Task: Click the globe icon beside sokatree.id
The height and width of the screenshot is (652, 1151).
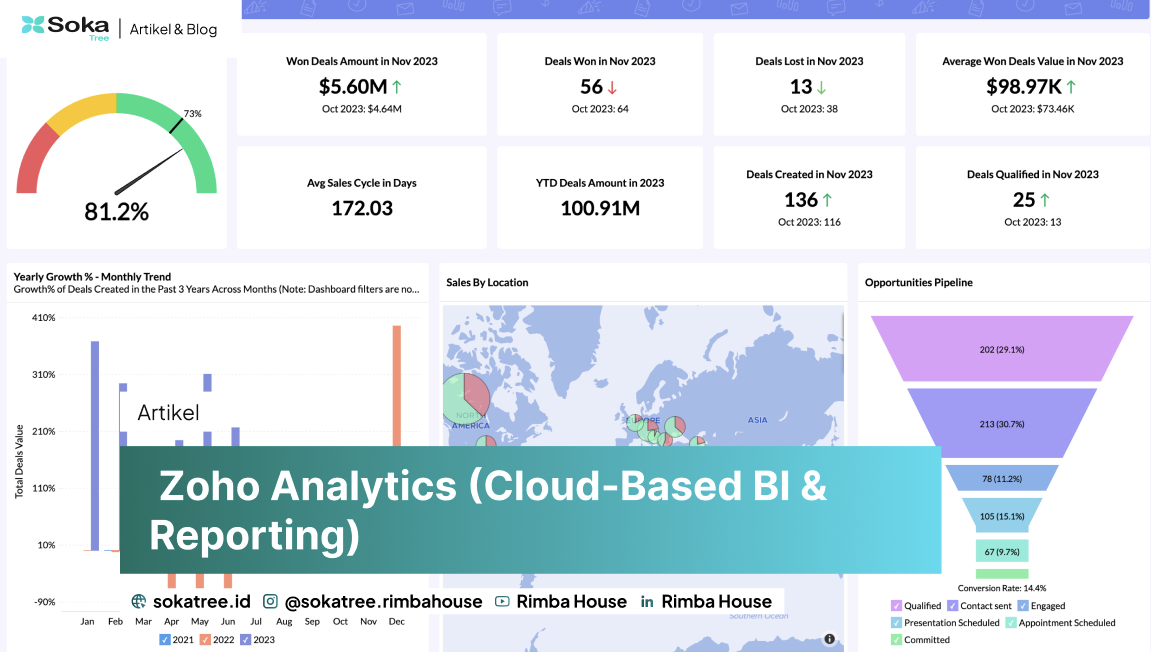Action: coord(139,601)
